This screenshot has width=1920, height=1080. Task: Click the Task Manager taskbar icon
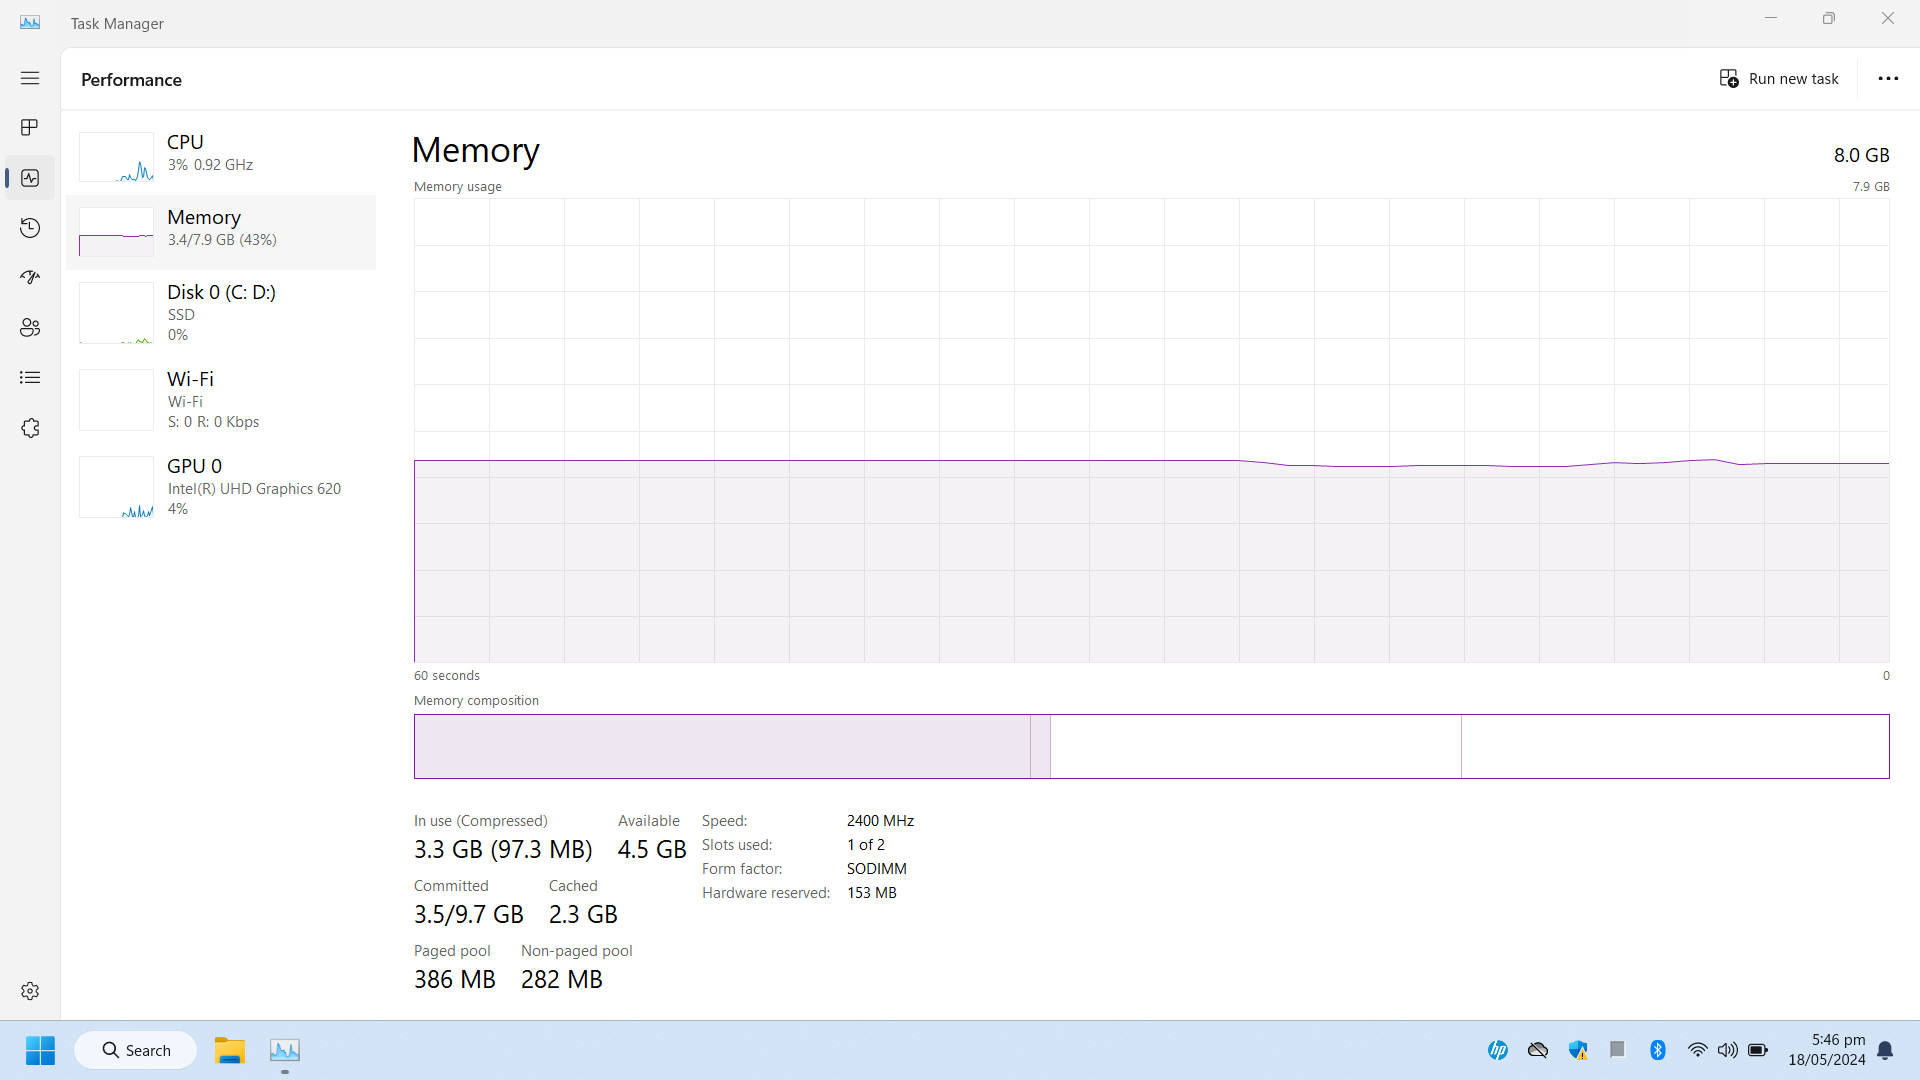(285, 1050)
